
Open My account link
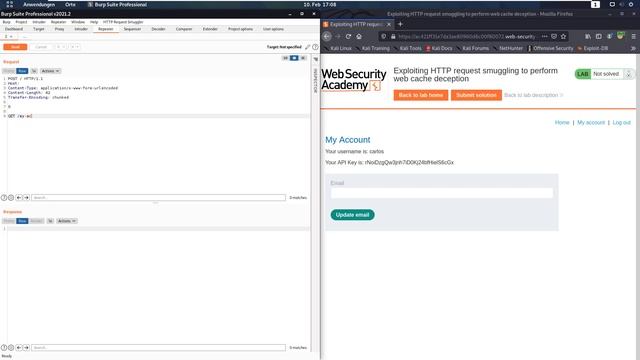[x=591, y=122]
